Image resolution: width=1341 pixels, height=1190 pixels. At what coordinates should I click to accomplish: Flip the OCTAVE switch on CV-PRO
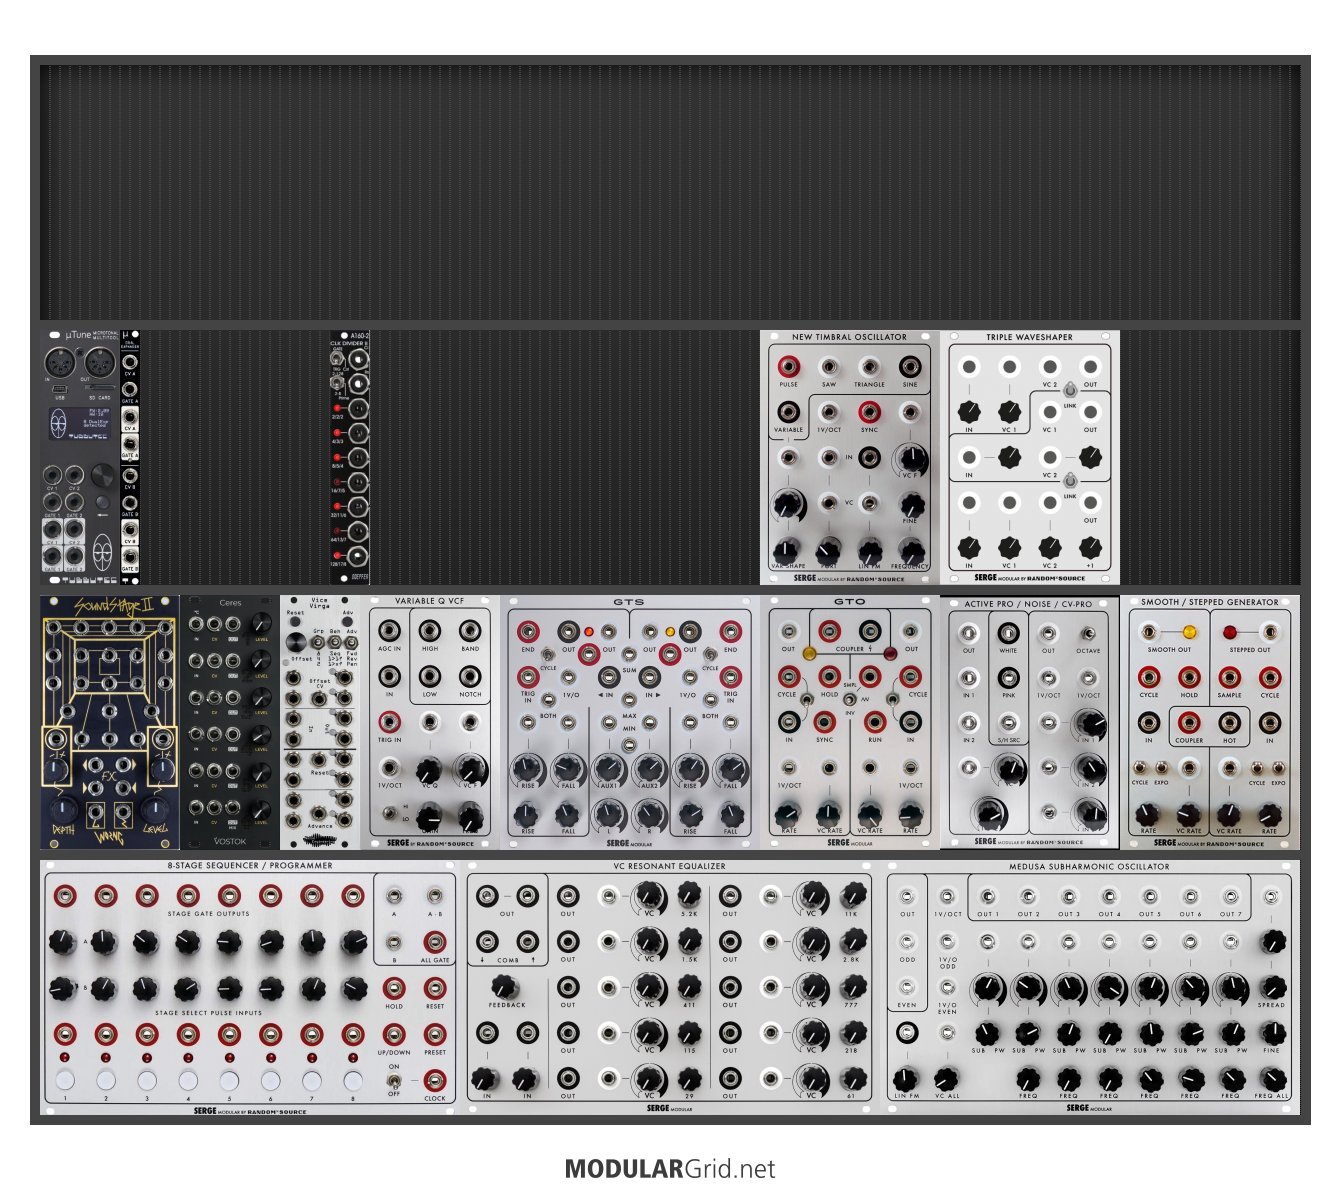1088,633
